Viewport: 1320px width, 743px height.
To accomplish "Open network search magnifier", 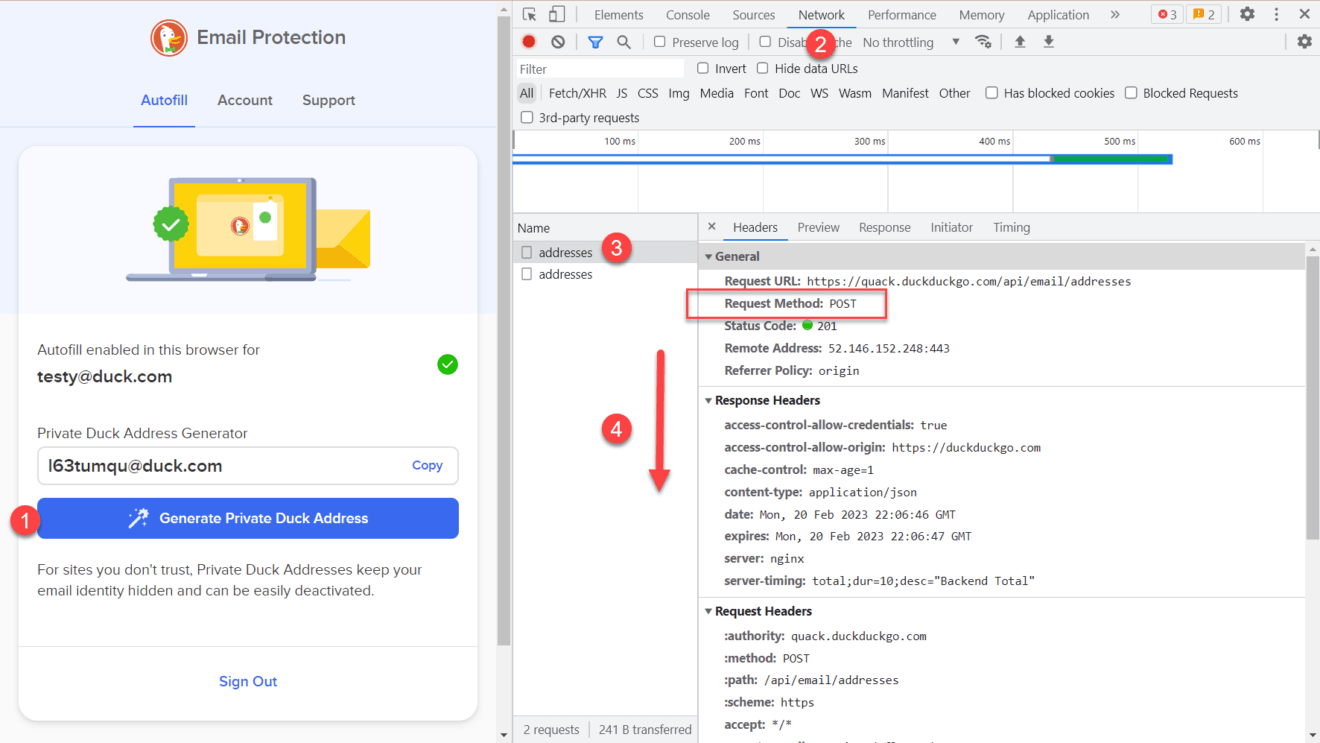I will pos(624,42).
